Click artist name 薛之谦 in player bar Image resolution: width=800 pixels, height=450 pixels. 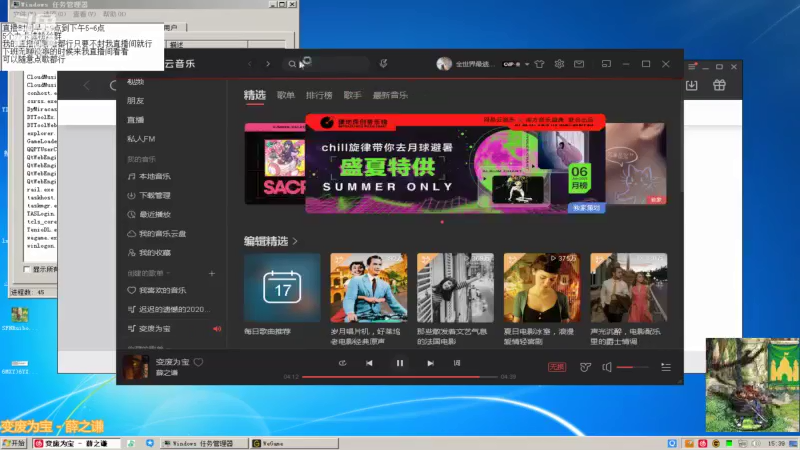(x=167, y=373)
